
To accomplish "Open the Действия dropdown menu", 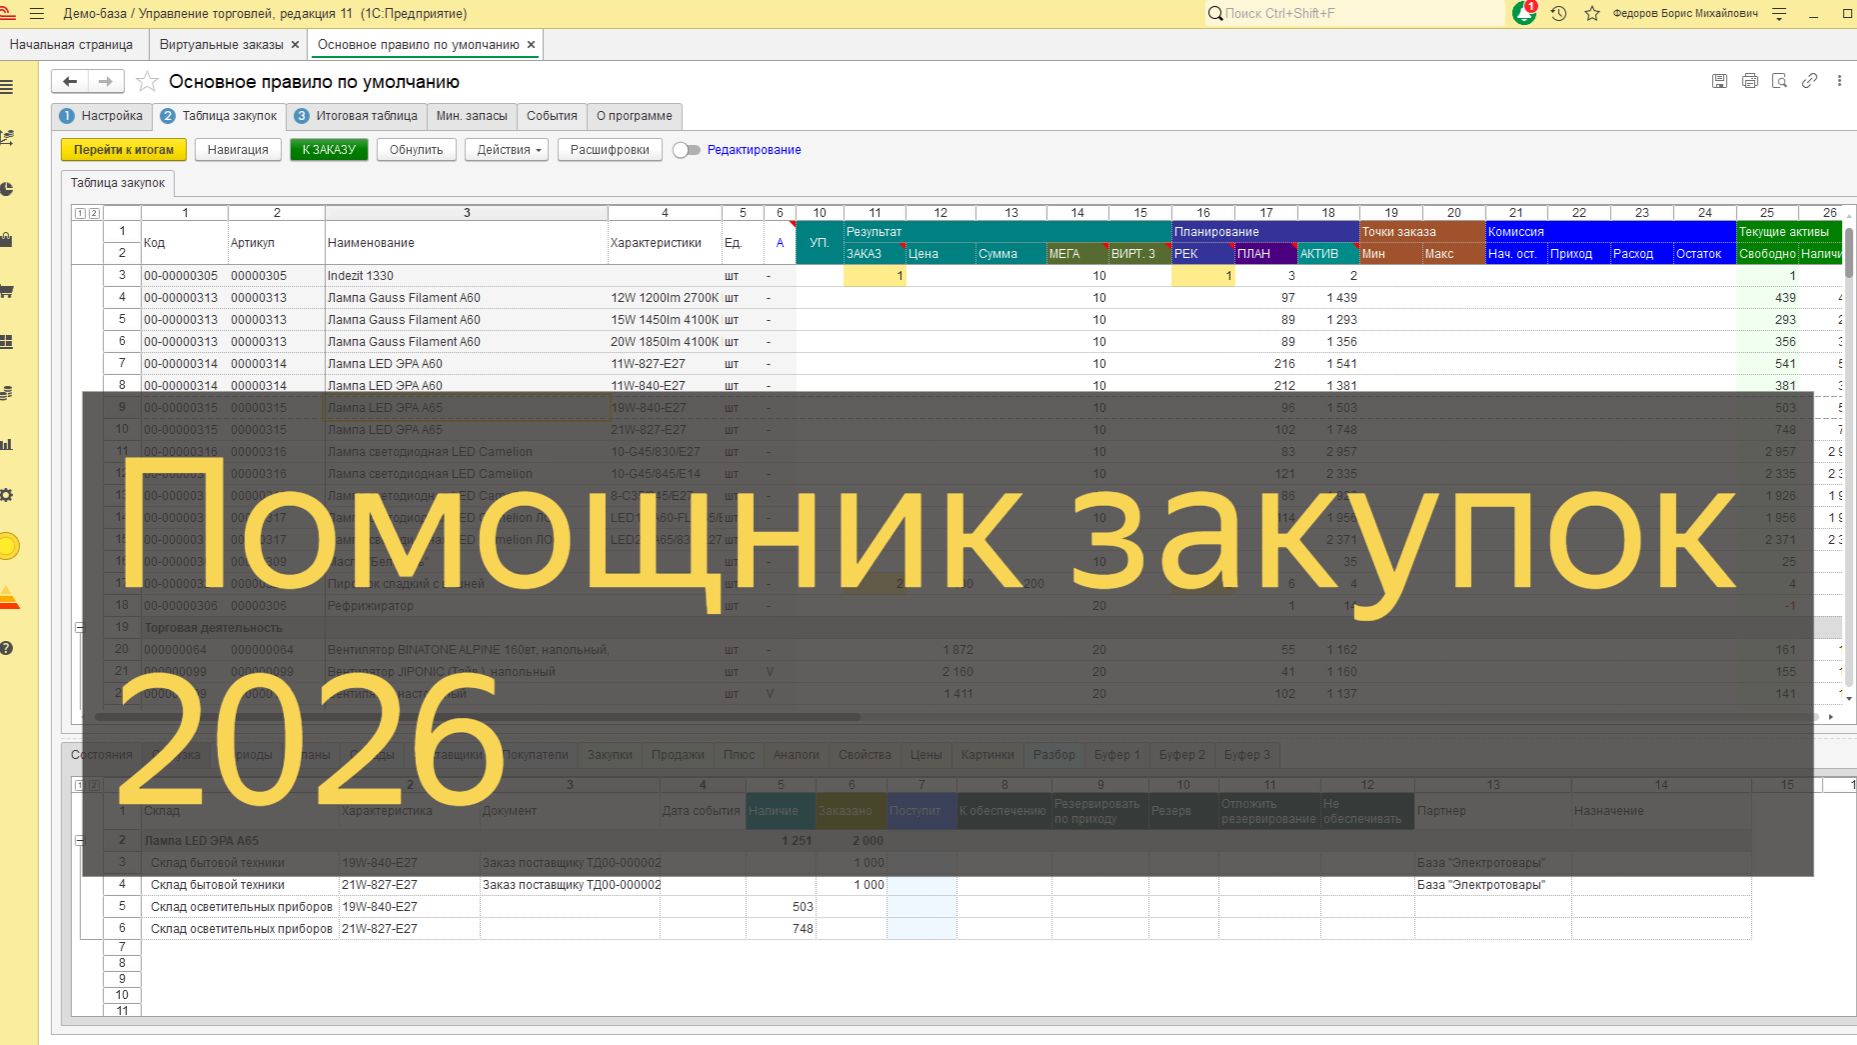I will pyautogui.click(x=506, y=149).
